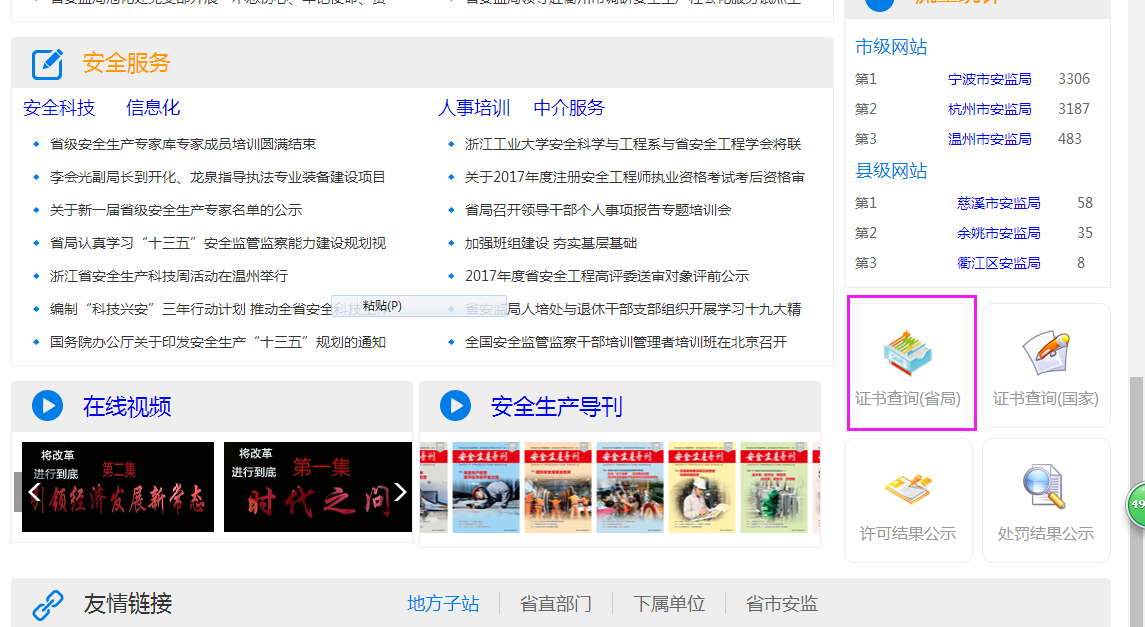The height and width of the screenshot is (627, 1145).
Task: Open 李会光副局长到开化、龙泉指导执法 article
Action: [x=218, y=177]
